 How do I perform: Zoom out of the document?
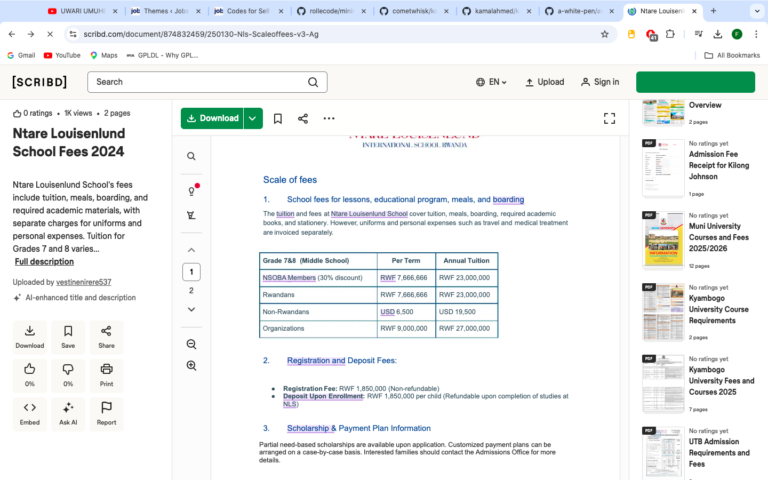pyautogui.click(x=192, y=344)
